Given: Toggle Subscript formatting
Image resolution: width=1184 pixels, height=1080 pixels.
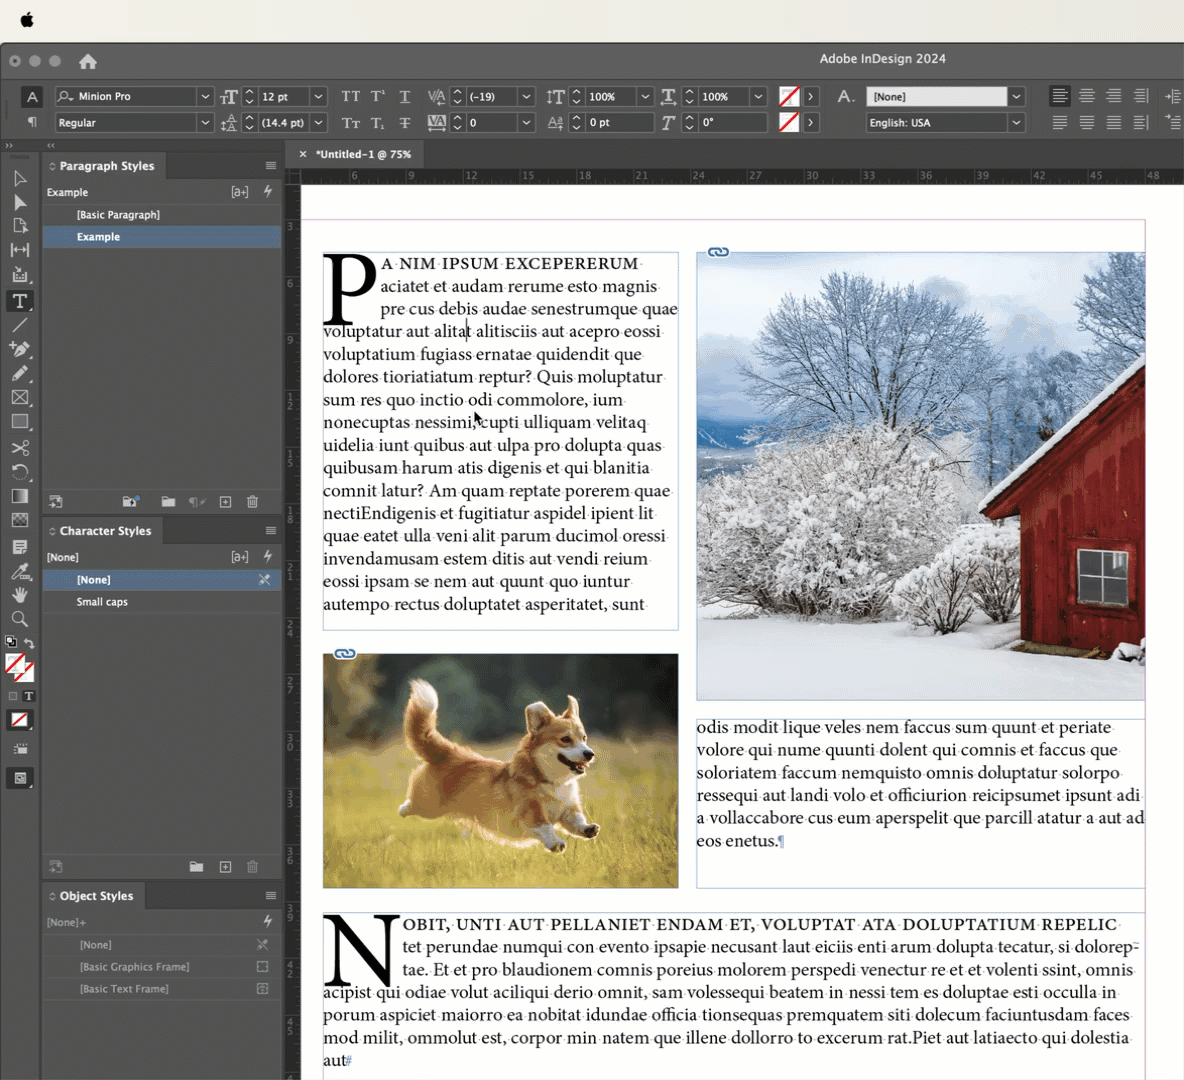Looking at the screenshot, I should (x=378, y=122).
